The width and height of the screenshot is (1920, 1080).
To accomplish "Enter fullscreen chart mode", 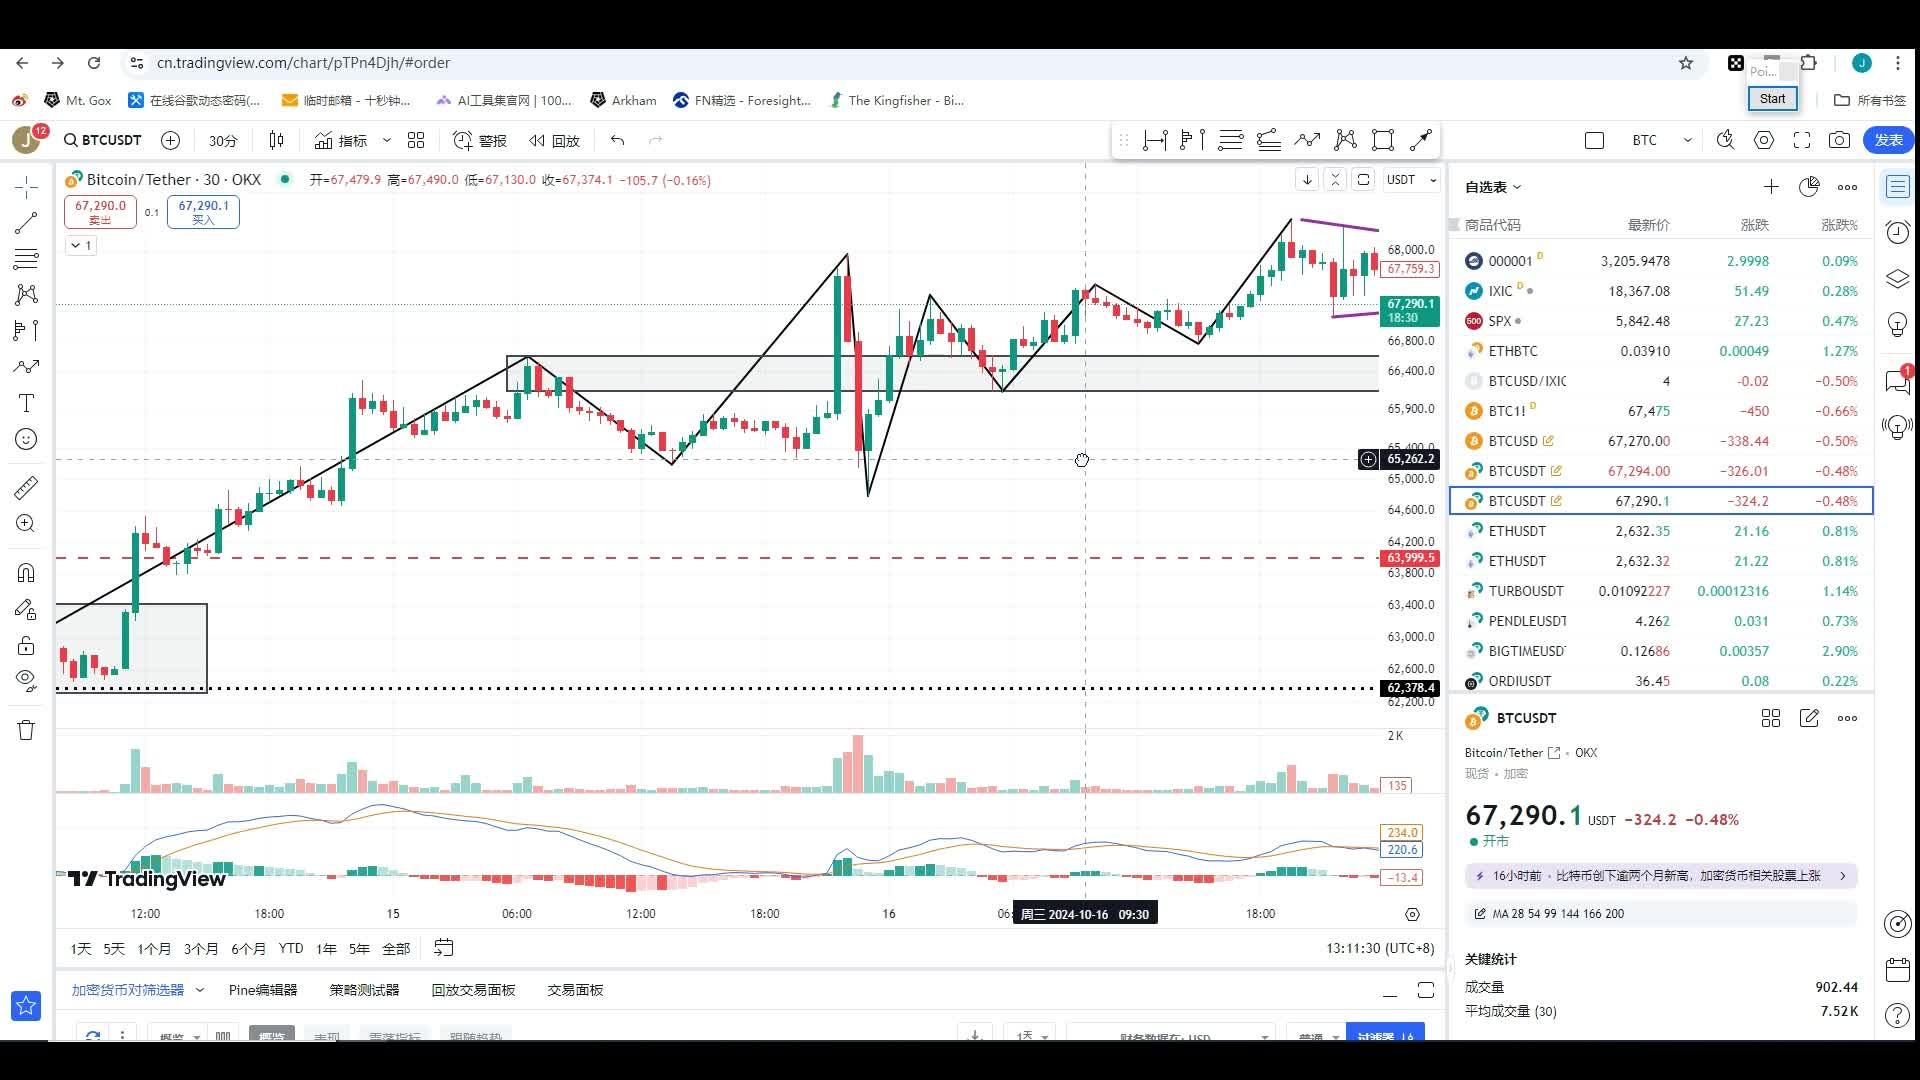I will tap(1802, 140).
